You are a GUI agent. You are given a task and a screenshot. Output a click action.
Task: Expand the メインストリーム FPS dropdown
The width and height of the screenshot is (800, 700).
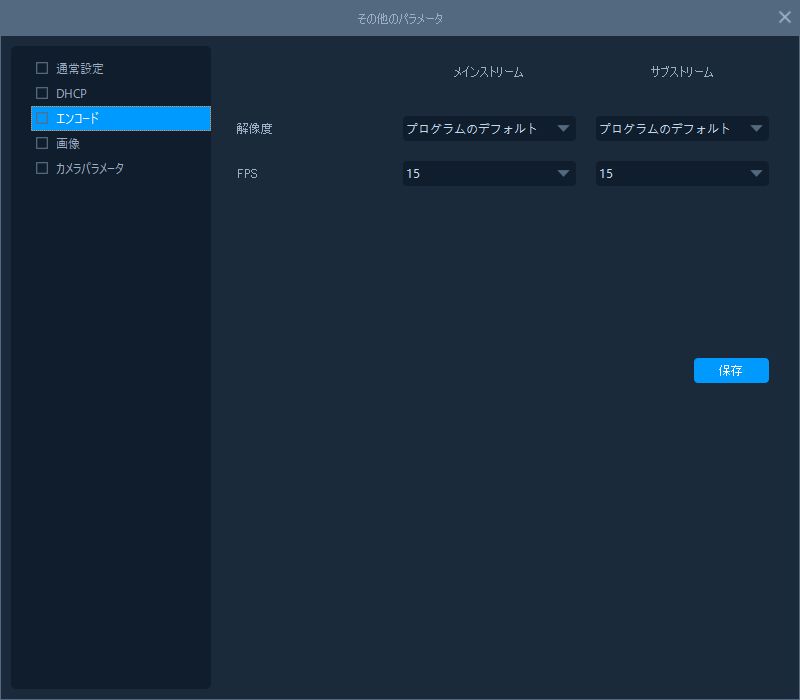(488, 174)
